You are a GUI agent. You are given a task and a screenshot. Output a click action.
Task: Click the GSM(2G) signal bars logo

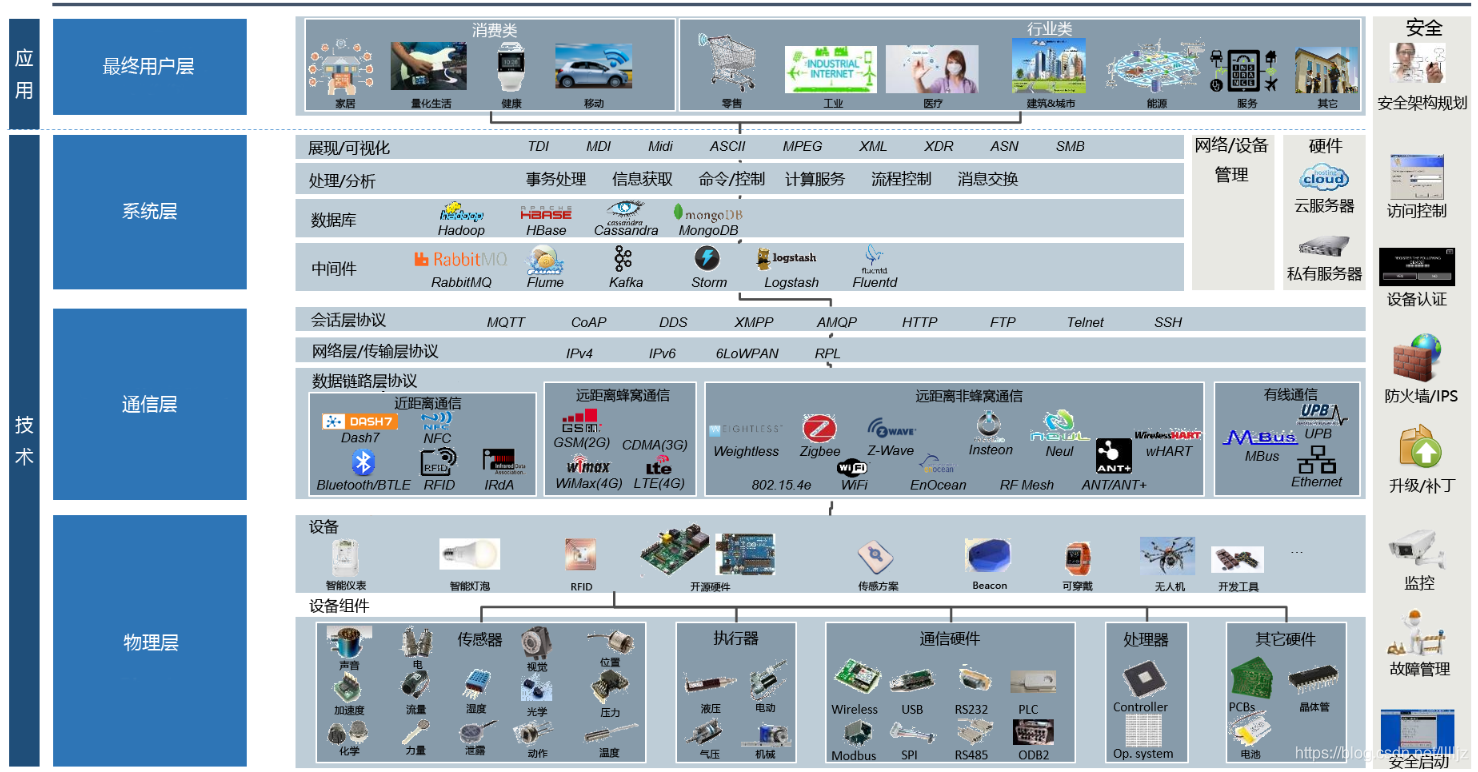point(580,421)
